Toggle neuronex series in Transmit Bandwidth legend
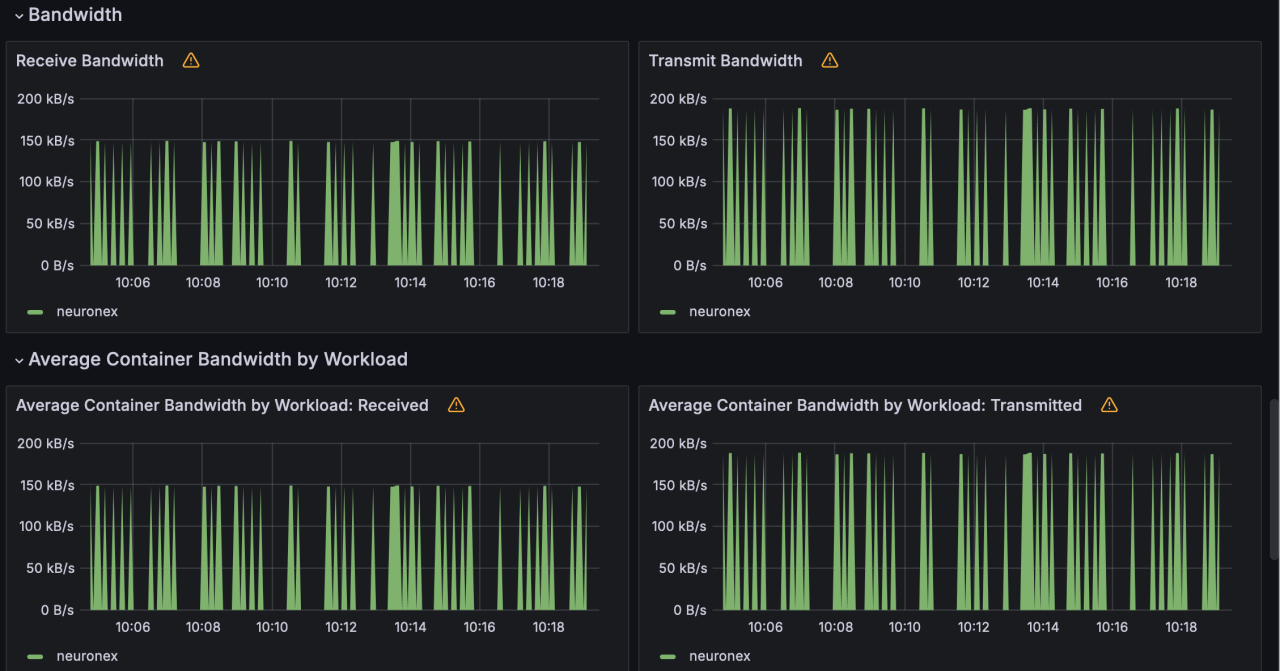1280x671 pixels. [720, 312]
